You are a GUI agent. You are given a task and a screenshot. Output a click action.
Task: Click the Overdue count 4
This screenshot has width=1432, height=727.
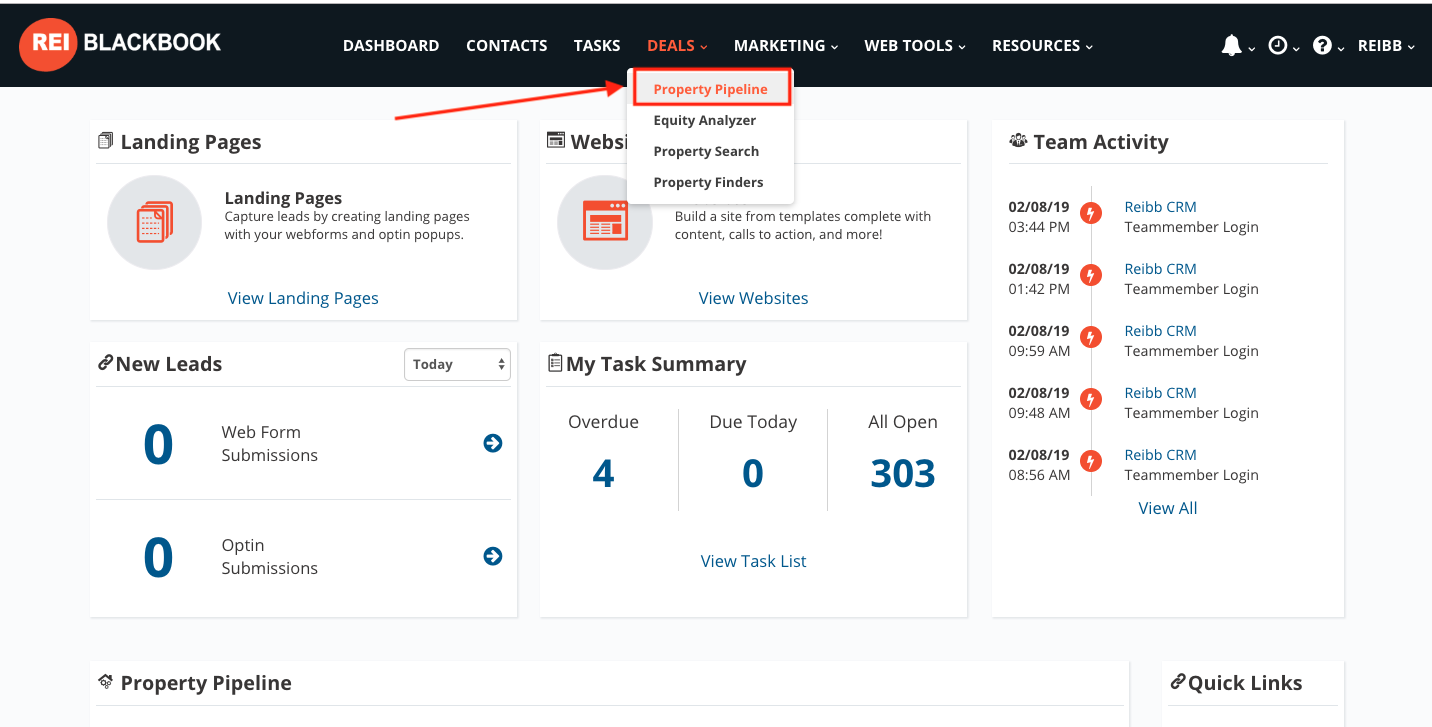click(603, 473)
